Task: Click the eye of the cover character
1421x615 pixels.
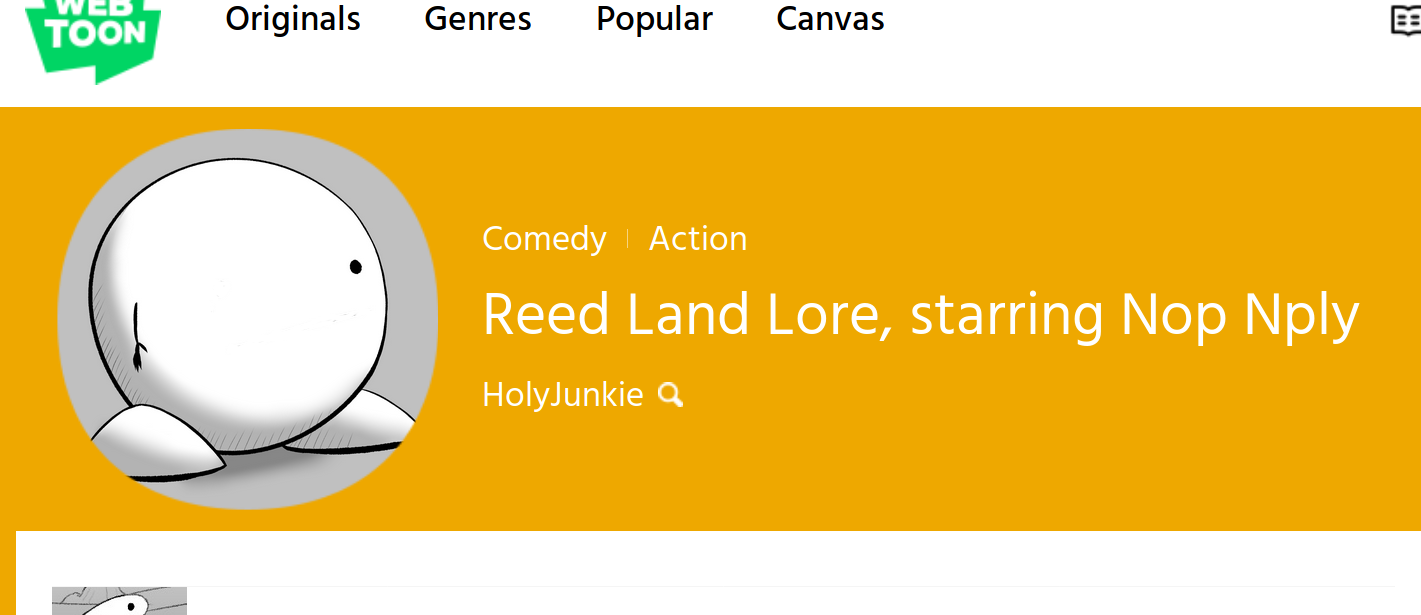Action: pyautogui.click(x=355, y=267)
